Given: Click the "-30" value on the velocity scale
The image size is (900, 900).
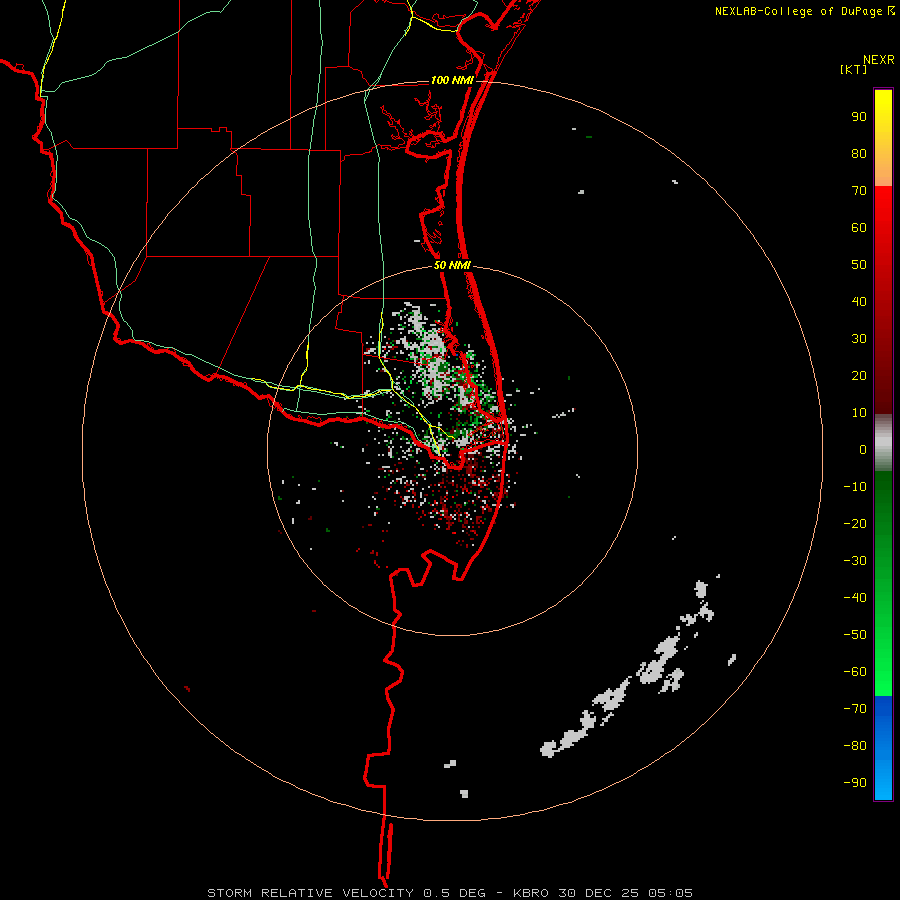Looking at the screenshot, I should click(x=855, y=561).
